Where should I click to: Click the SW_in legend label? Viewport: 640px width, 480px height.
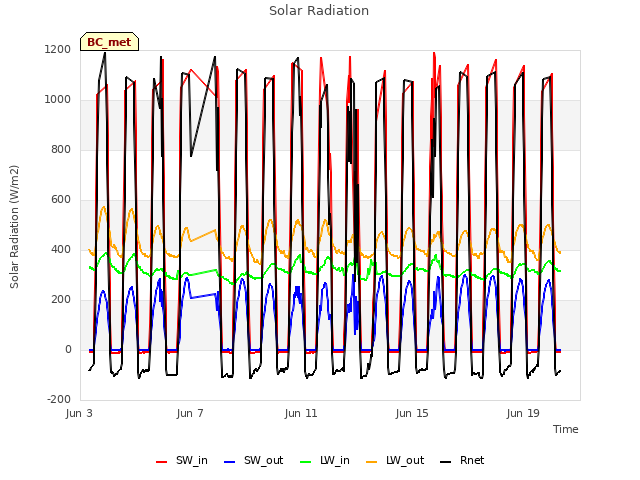192,460
